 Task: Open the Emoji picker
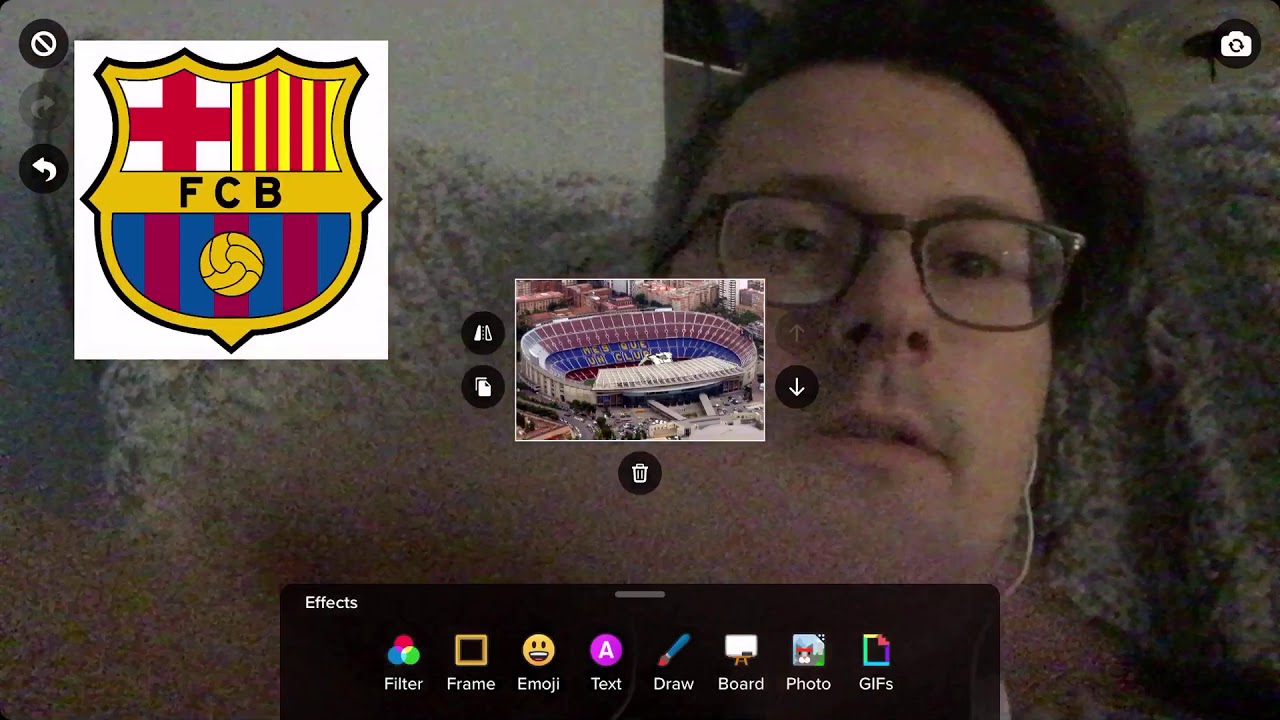(x=538, y=663)
